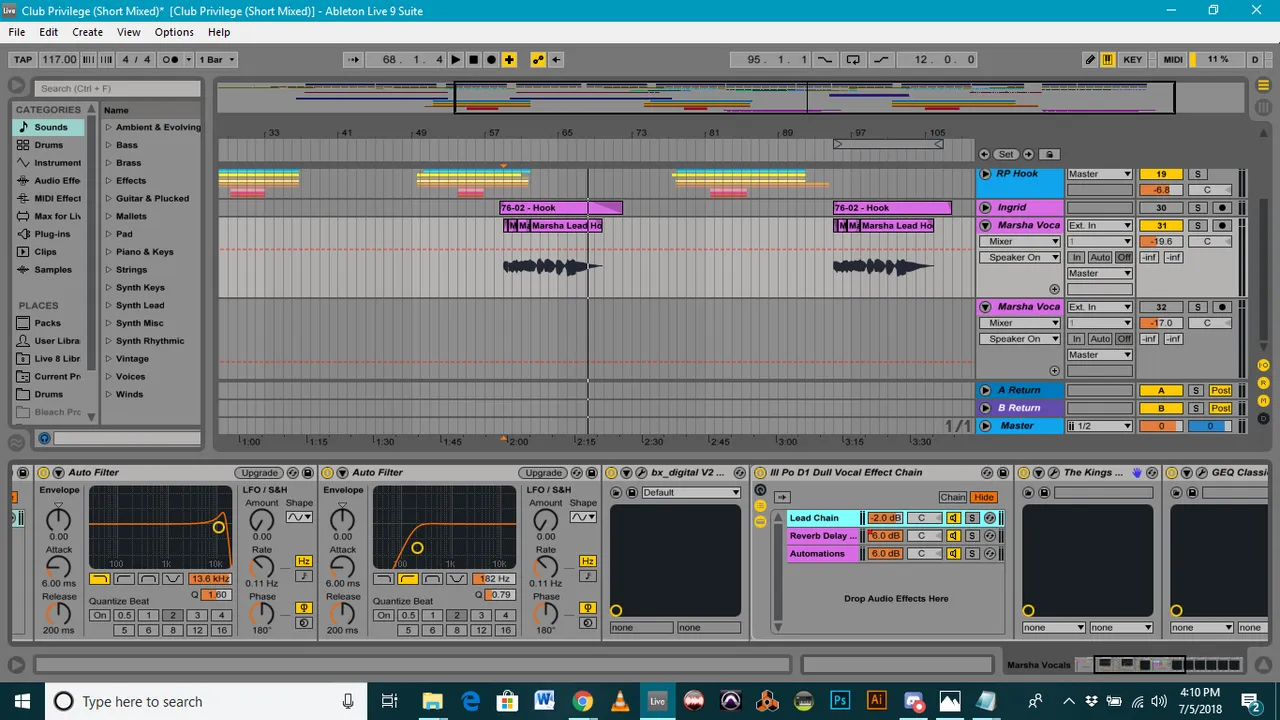Viewport: 1280px width, 720px height.
Task: Open Illustrator from the taskbar
Action: 877,701
